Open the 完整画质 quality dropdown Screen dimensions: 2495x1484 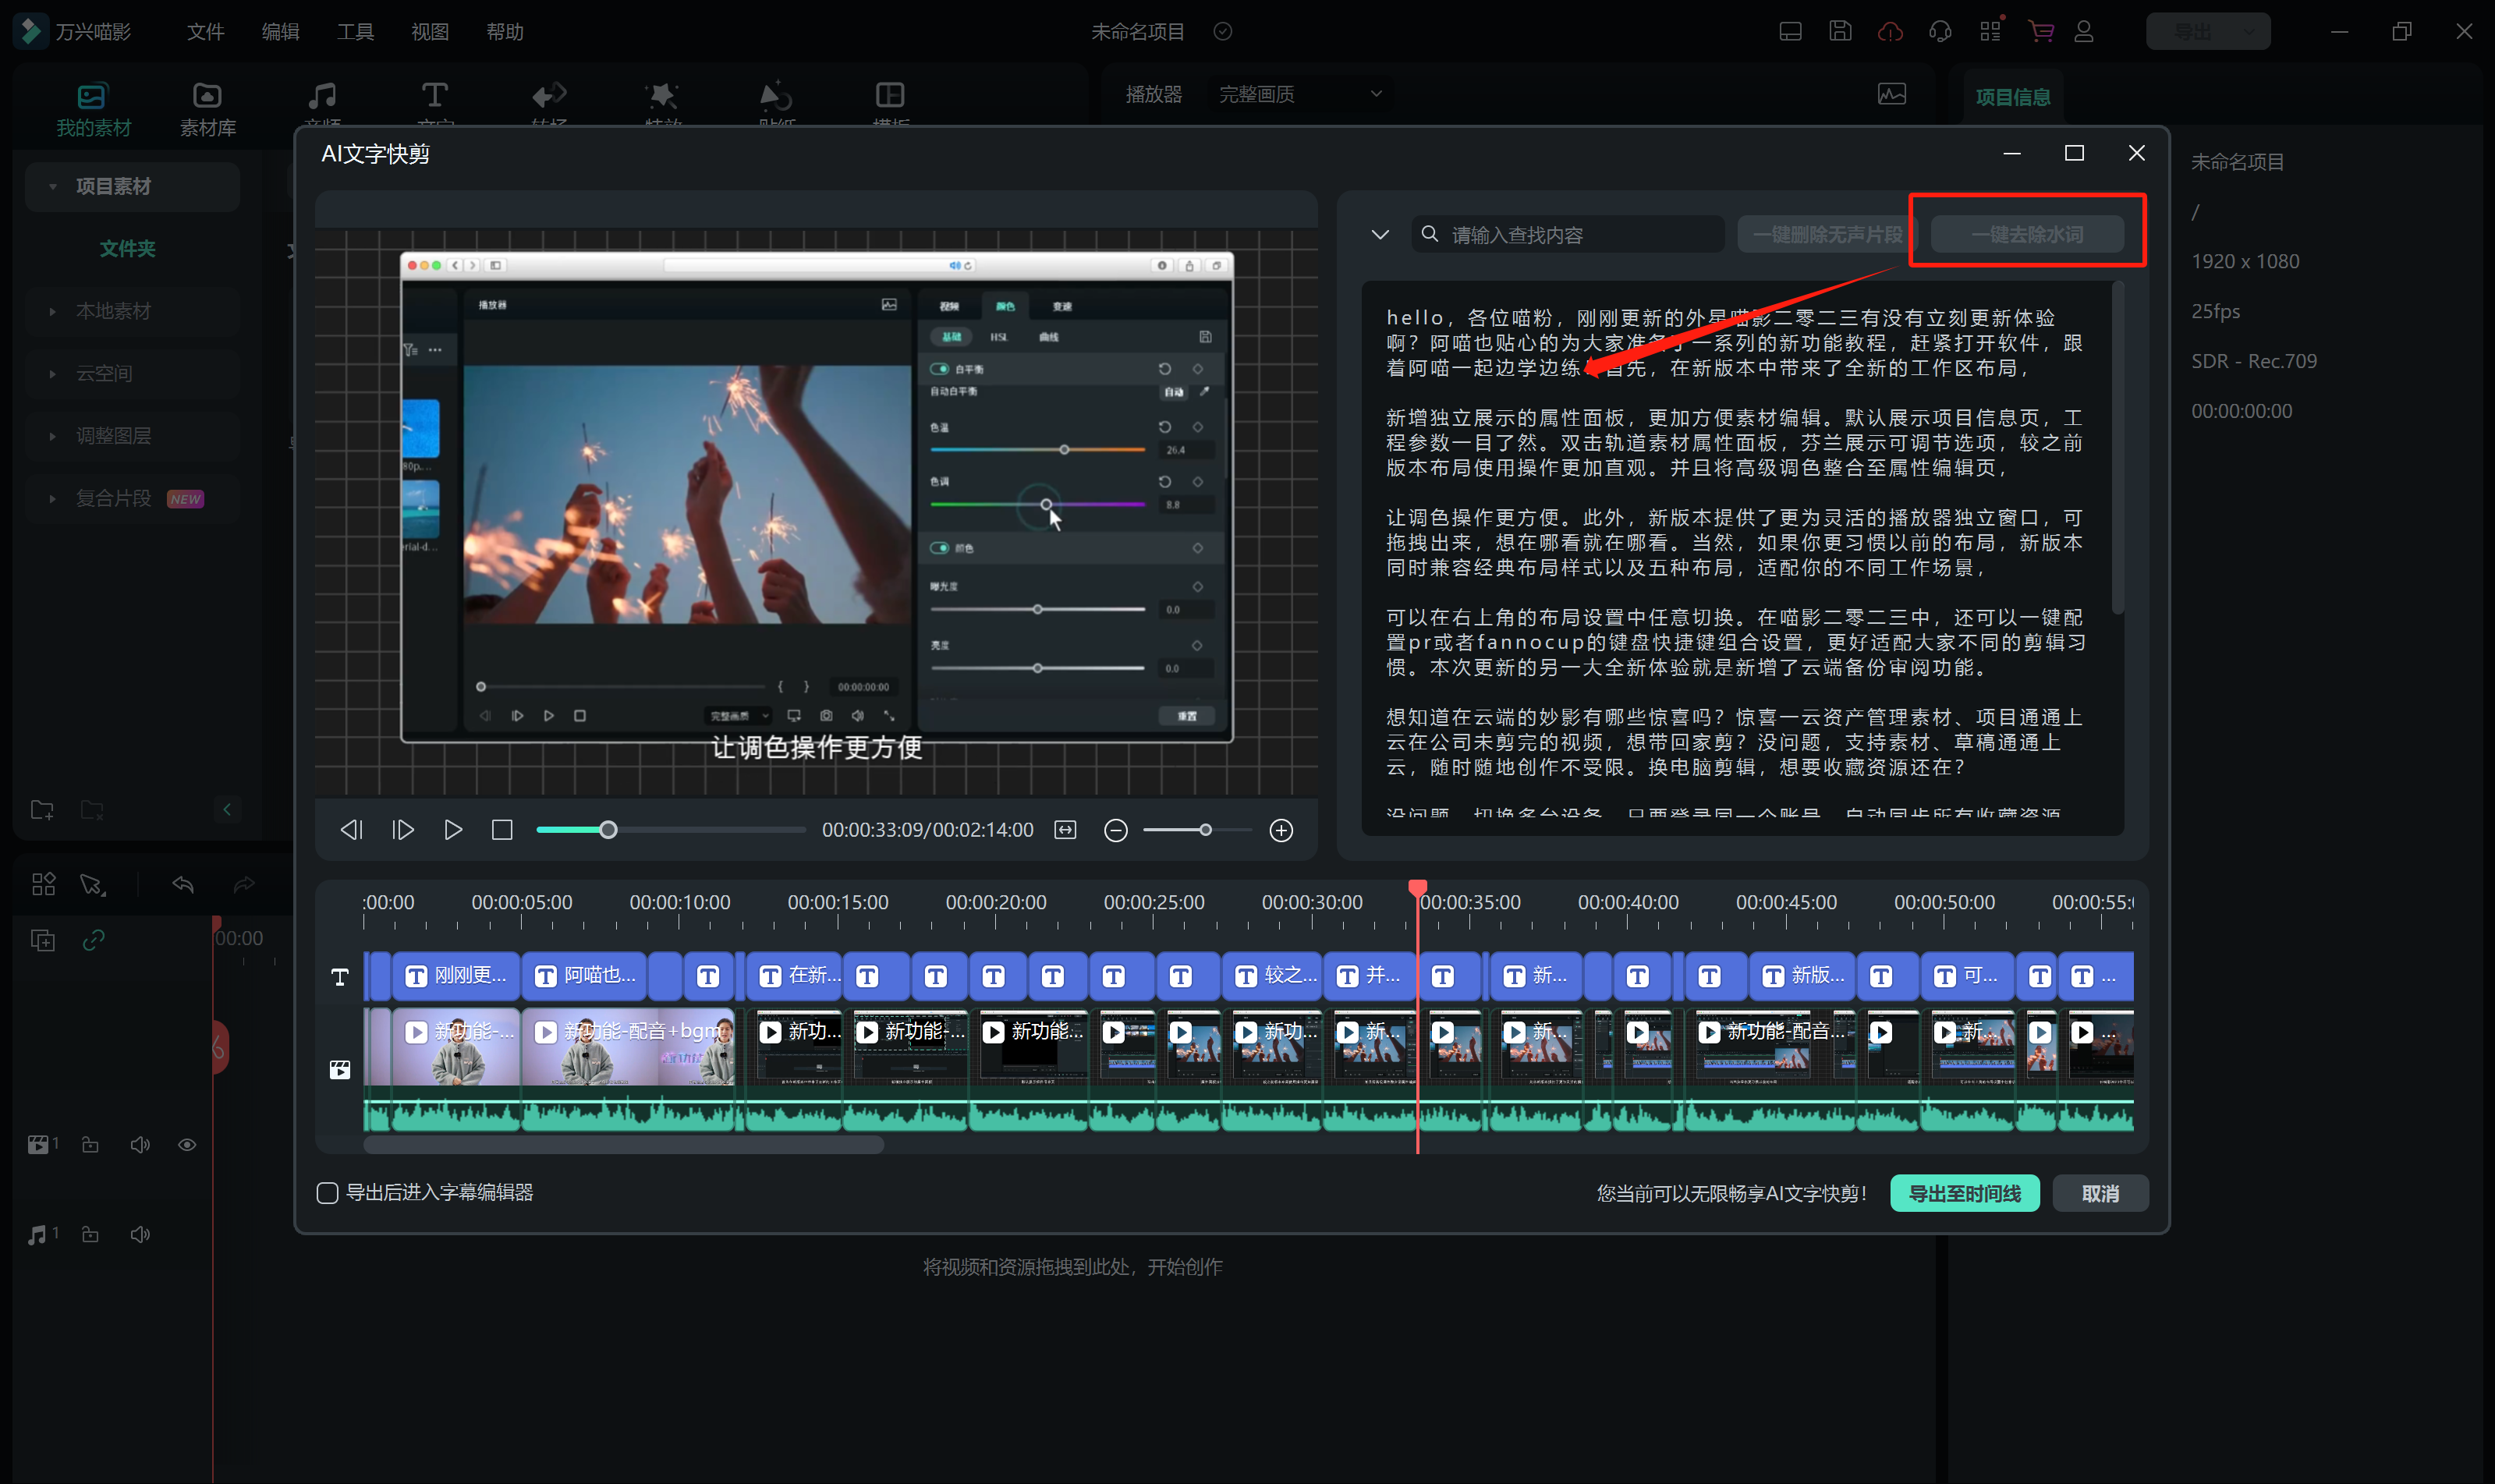[x=1299, y=94]
